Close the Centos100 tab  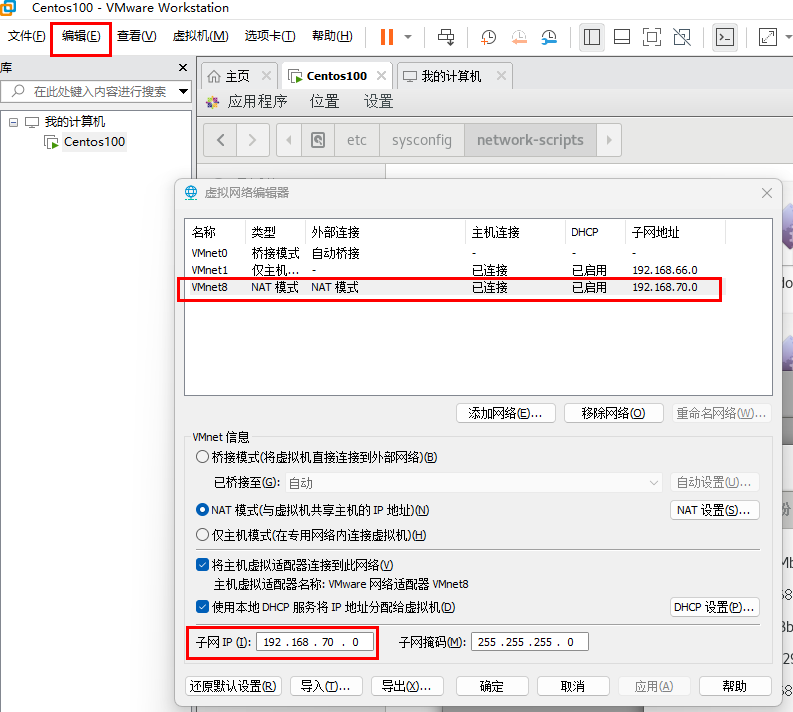[382, 76]
